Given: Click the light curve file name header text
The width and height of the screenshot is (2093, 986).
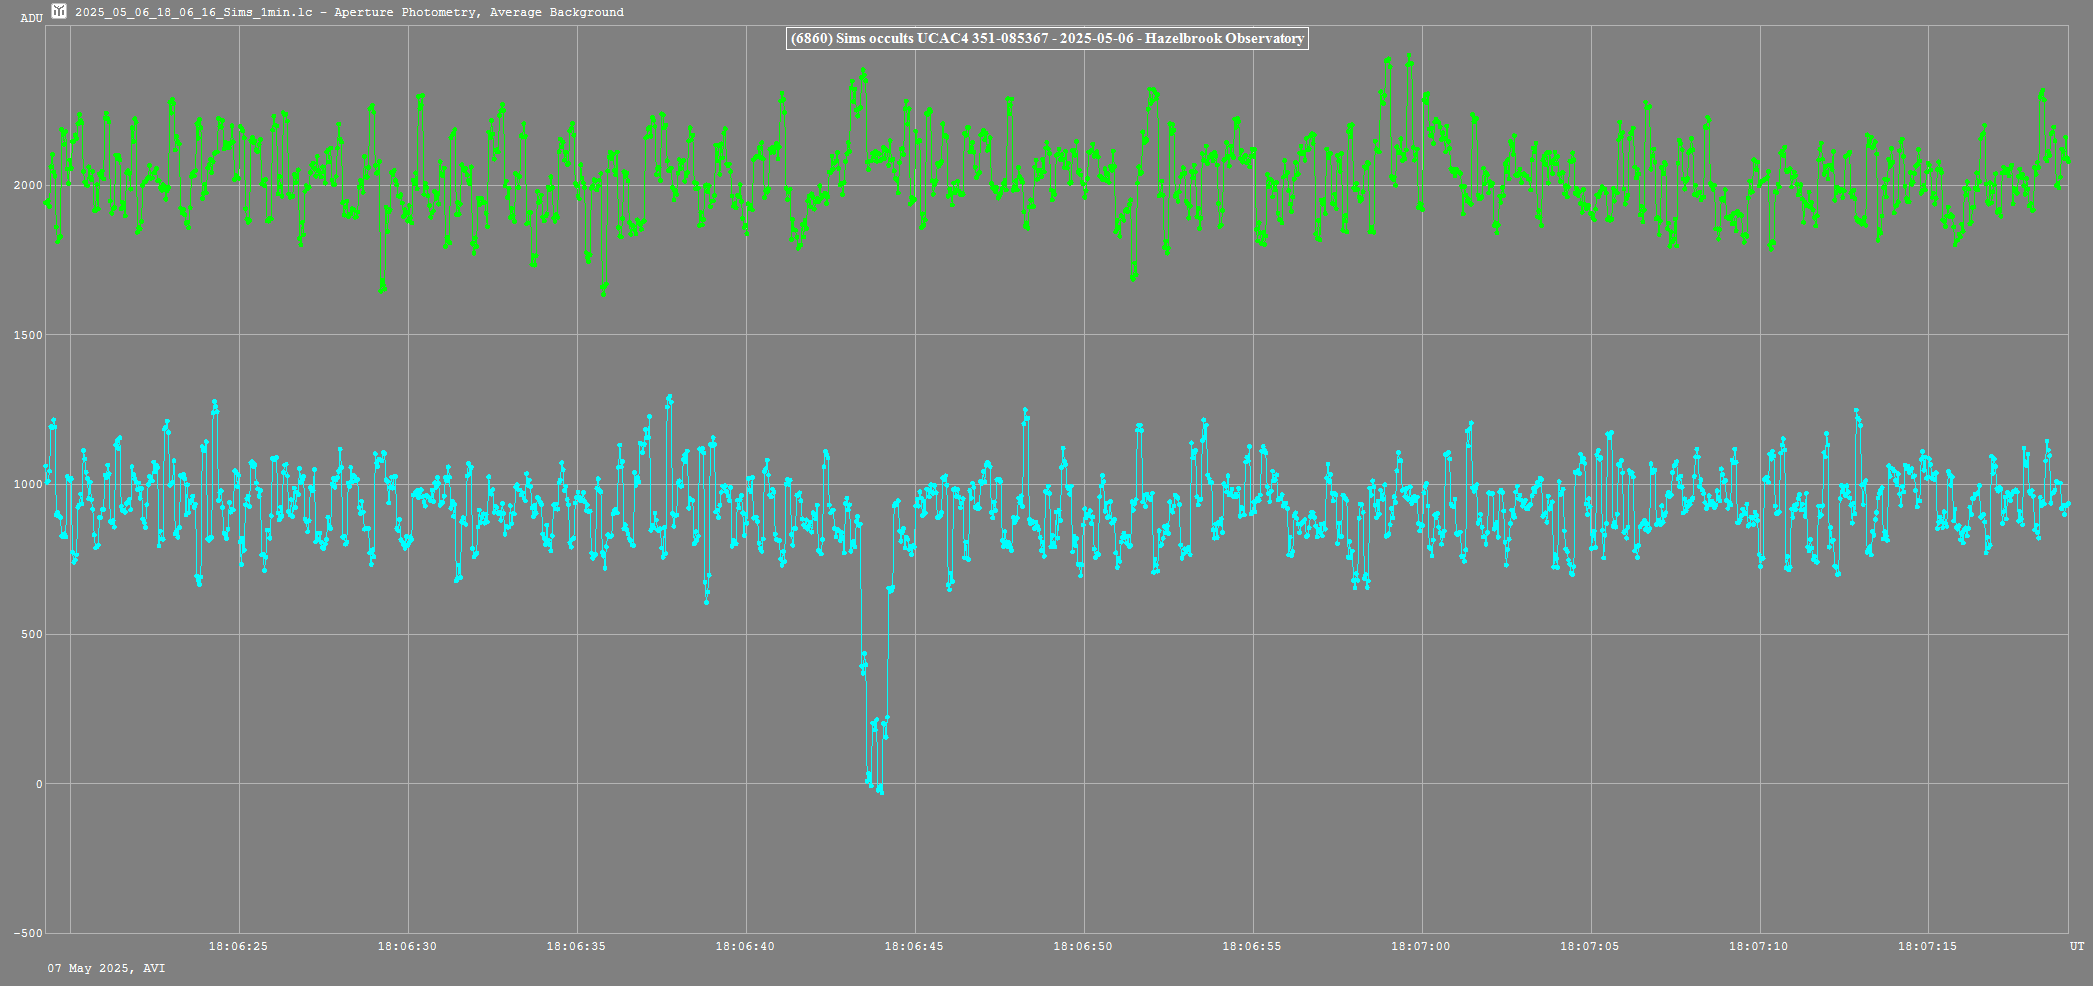Looking at the screenshot, I should point(349,13).
